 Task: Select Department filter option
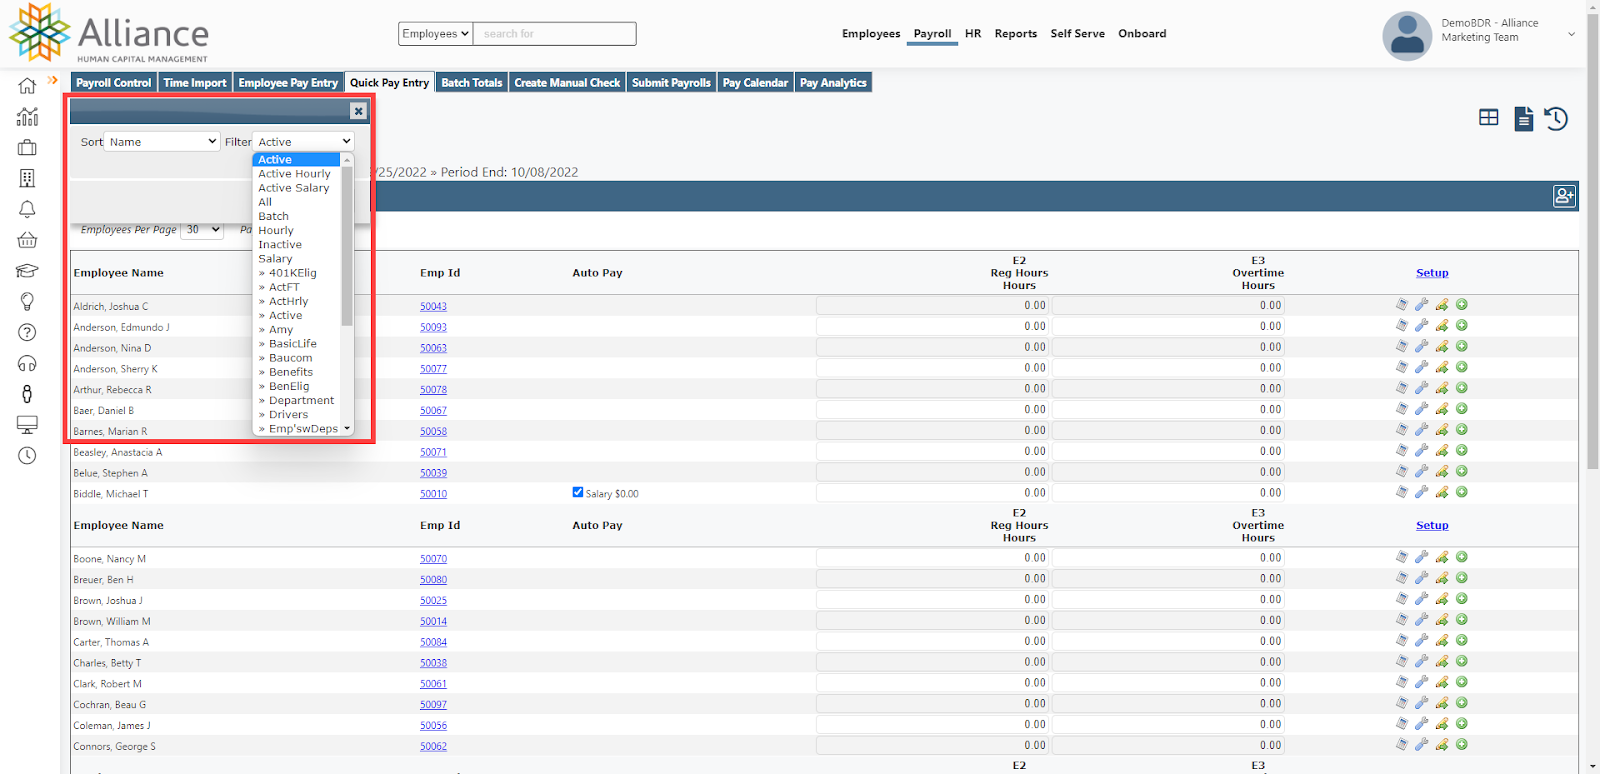(x=301, y=401)
